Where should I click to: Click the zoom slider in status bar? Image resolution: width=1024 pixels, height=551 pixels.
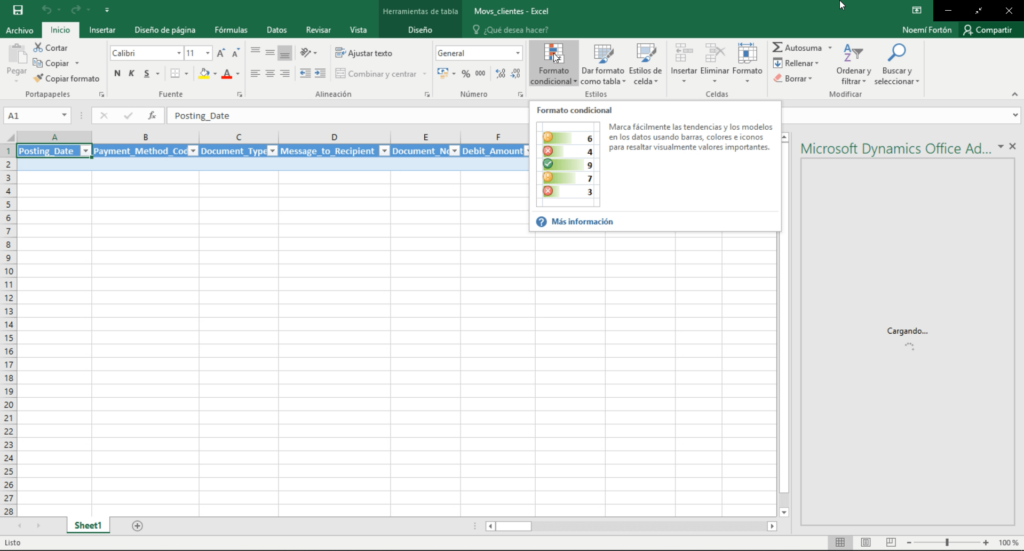pos(946,542)
